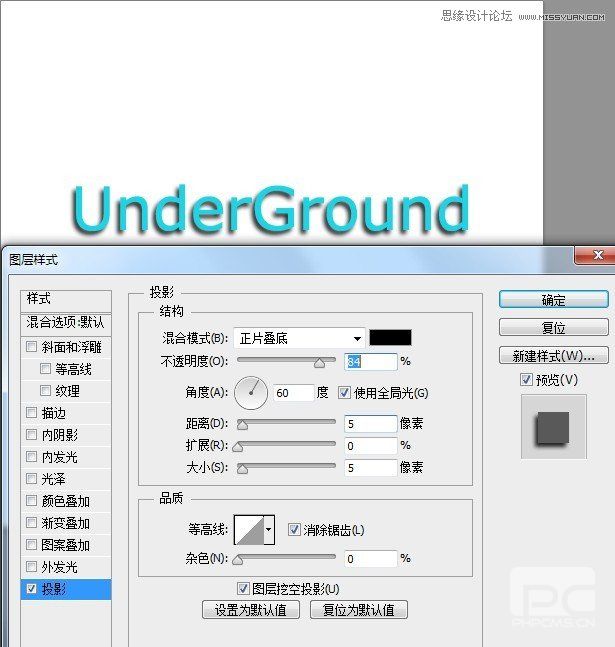Enable the 内阴影 checkbox
Screen dimensions: 615x647
point(31,434)
